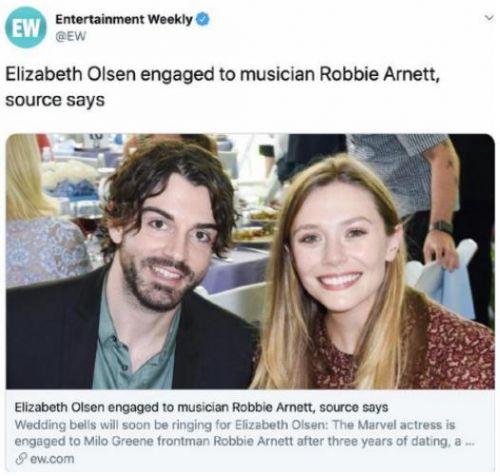Viewport: 500px width, 476px height.
Task: Click the tweet's main headline text
Action: 222,87
